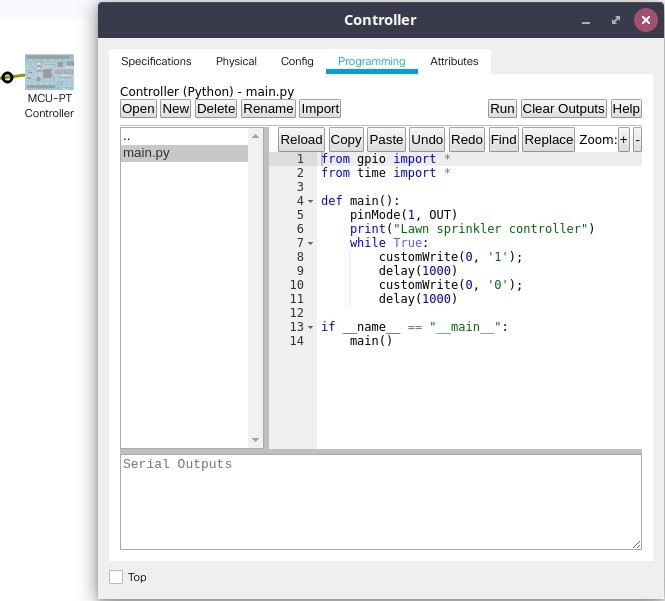Click the 'main()' call on line 14
The height and width of the screenshot is (601, 665).
tap(371, 341)
